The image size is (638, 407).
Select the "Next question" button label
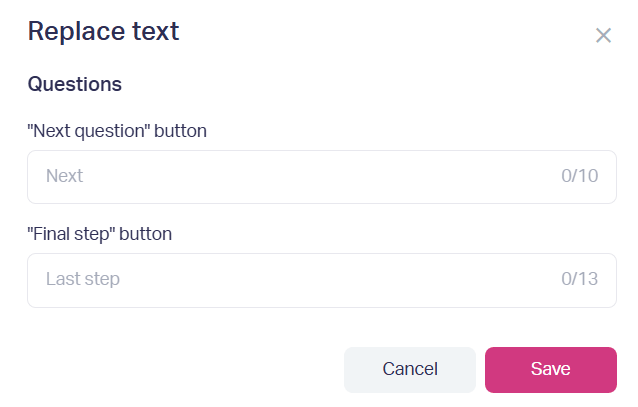click(x=117, y=131)
